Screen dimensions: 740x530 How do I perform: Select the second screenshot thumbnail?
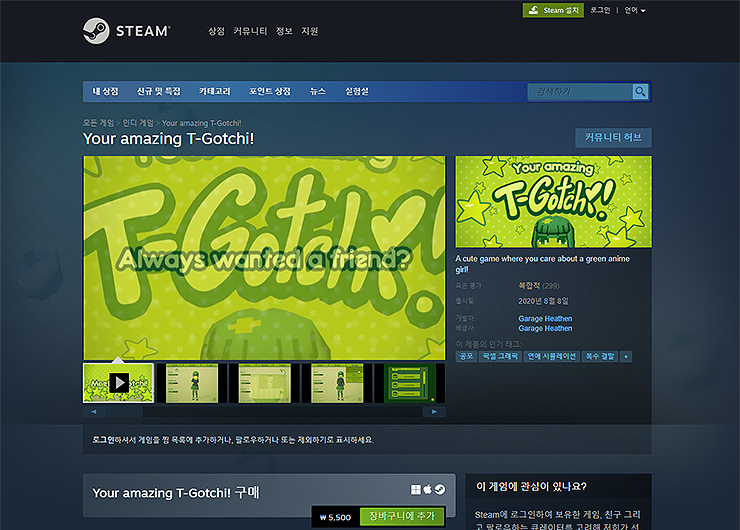click(x=192, y=383)
